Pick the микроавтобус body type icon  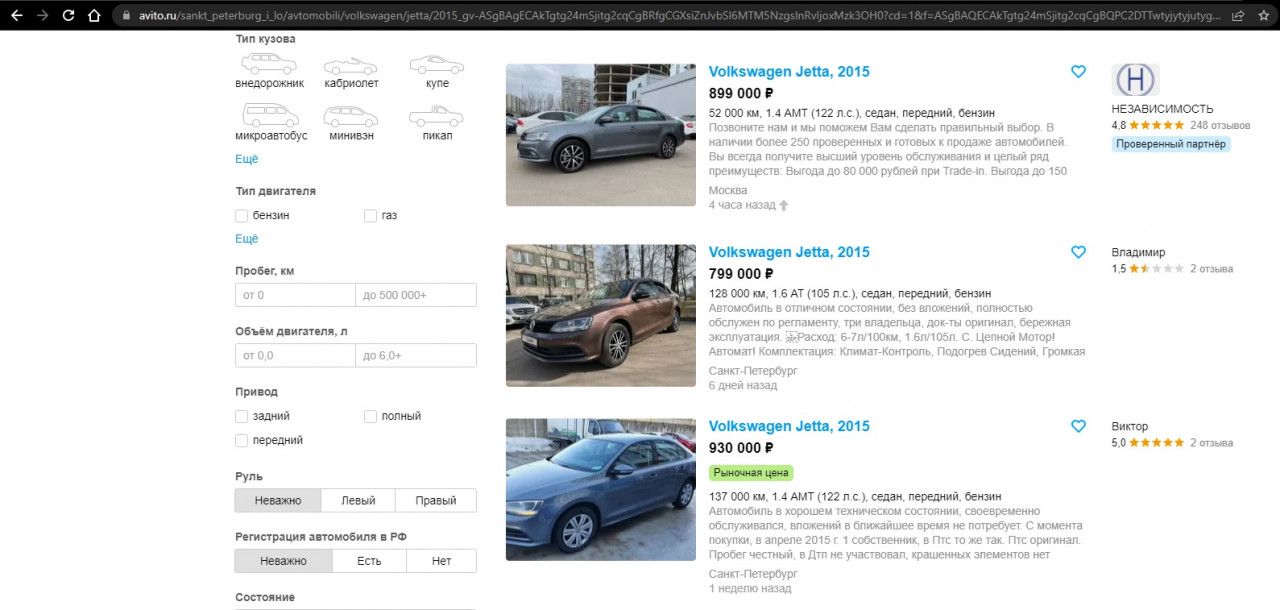click(x=271, y=117)
